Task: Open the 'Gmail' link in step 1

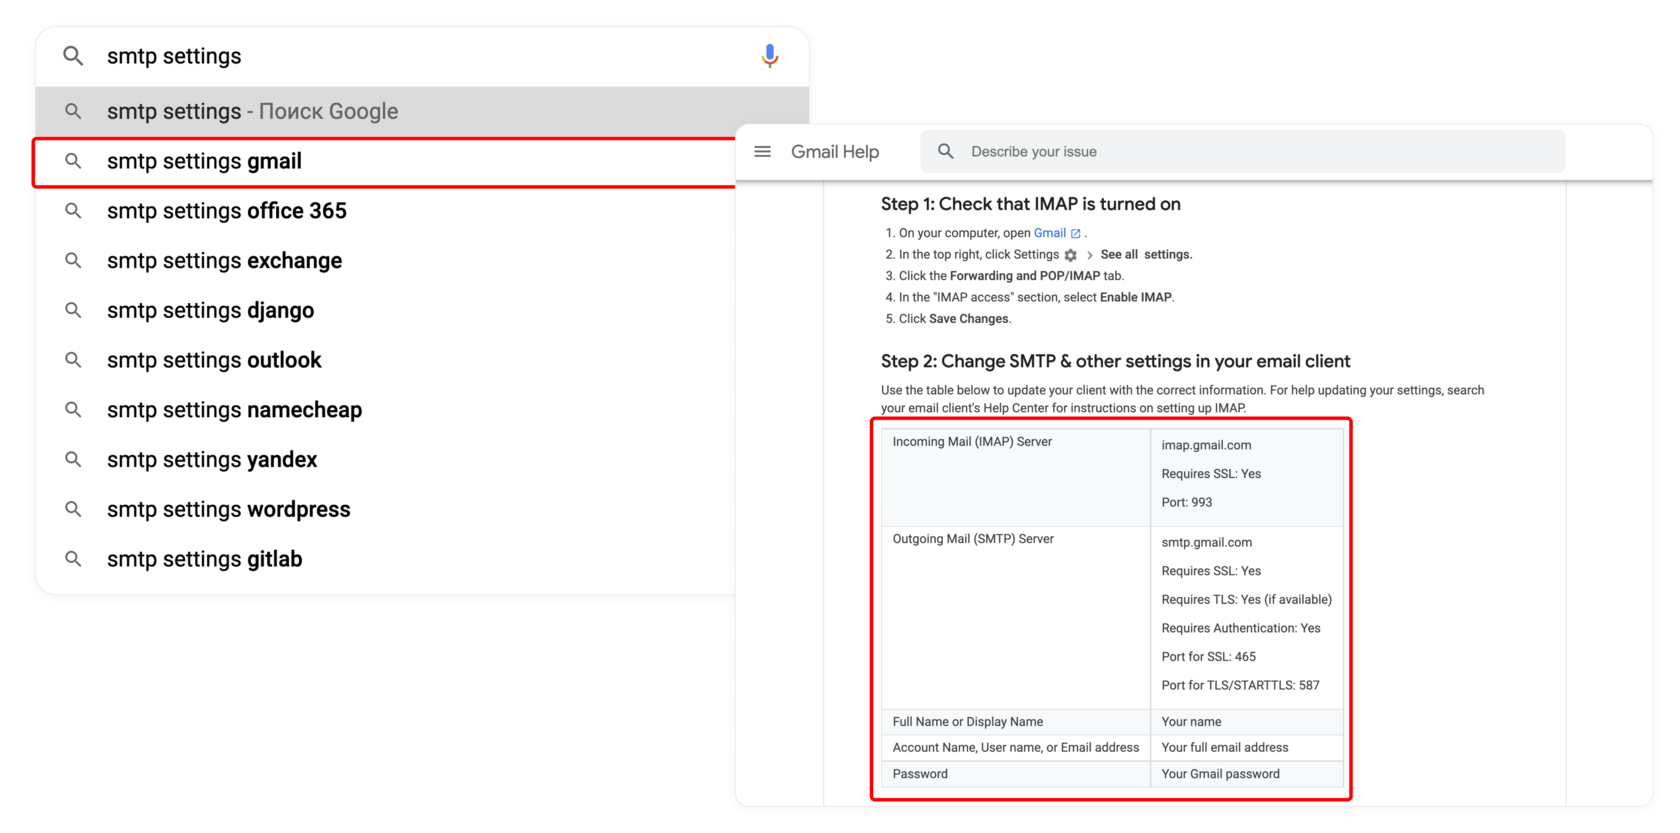Action: point(1049,233)
